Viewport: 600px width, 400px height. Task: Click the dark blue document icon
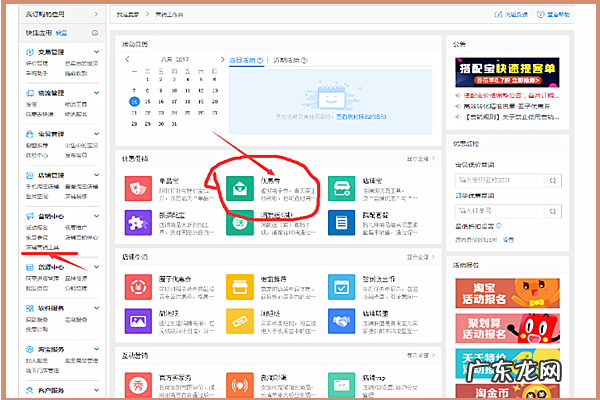(341, 222)
